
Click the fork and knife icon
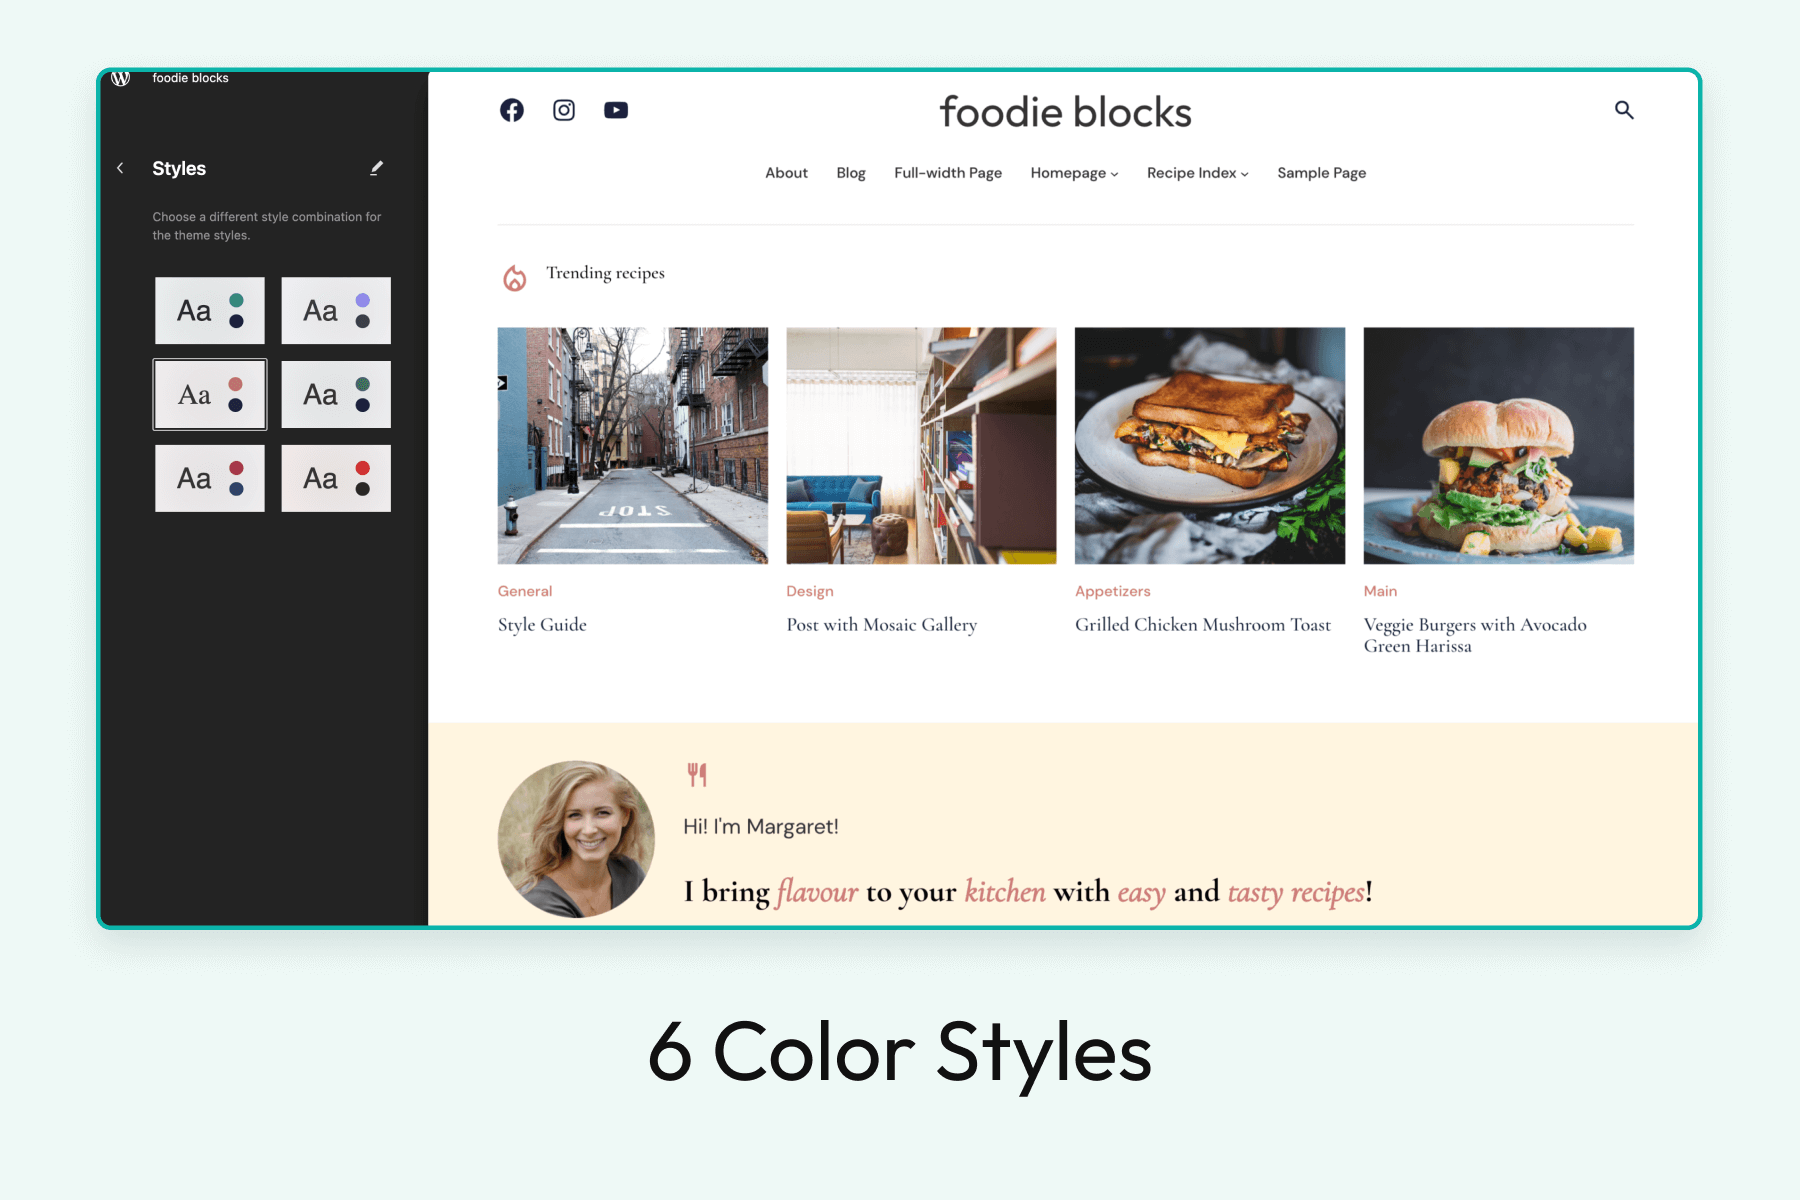click(x=697, y=774)
